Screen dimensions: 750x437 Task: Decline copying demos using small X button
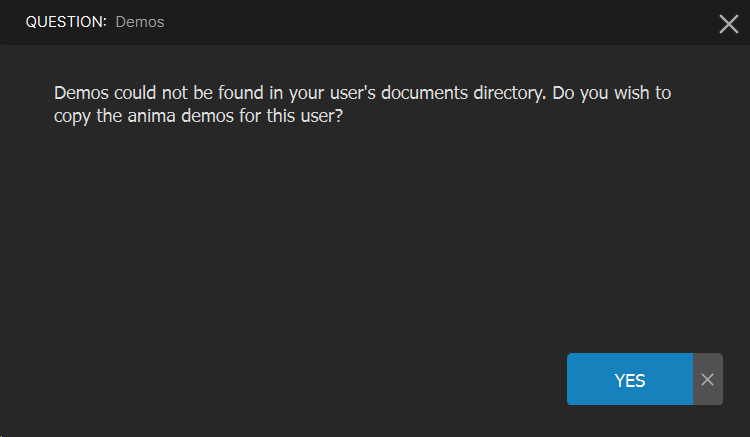point(707,379)
